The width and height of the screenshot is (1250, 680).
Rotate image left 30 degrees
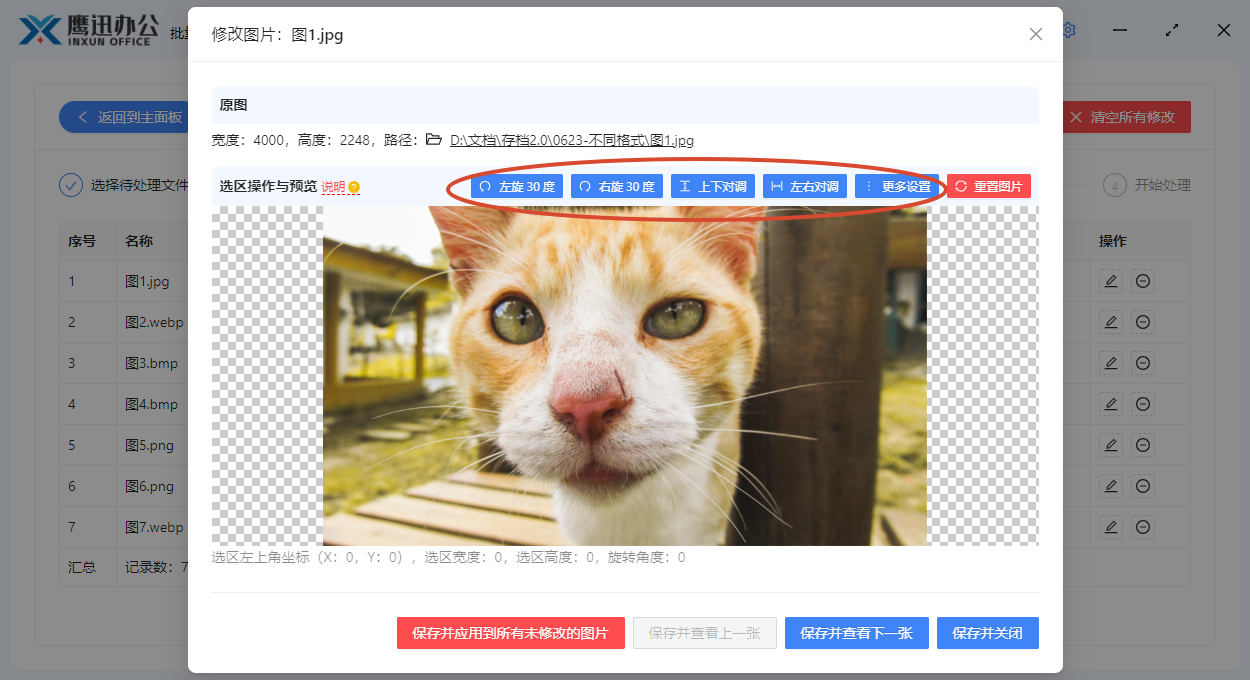[x=517, y=186]
